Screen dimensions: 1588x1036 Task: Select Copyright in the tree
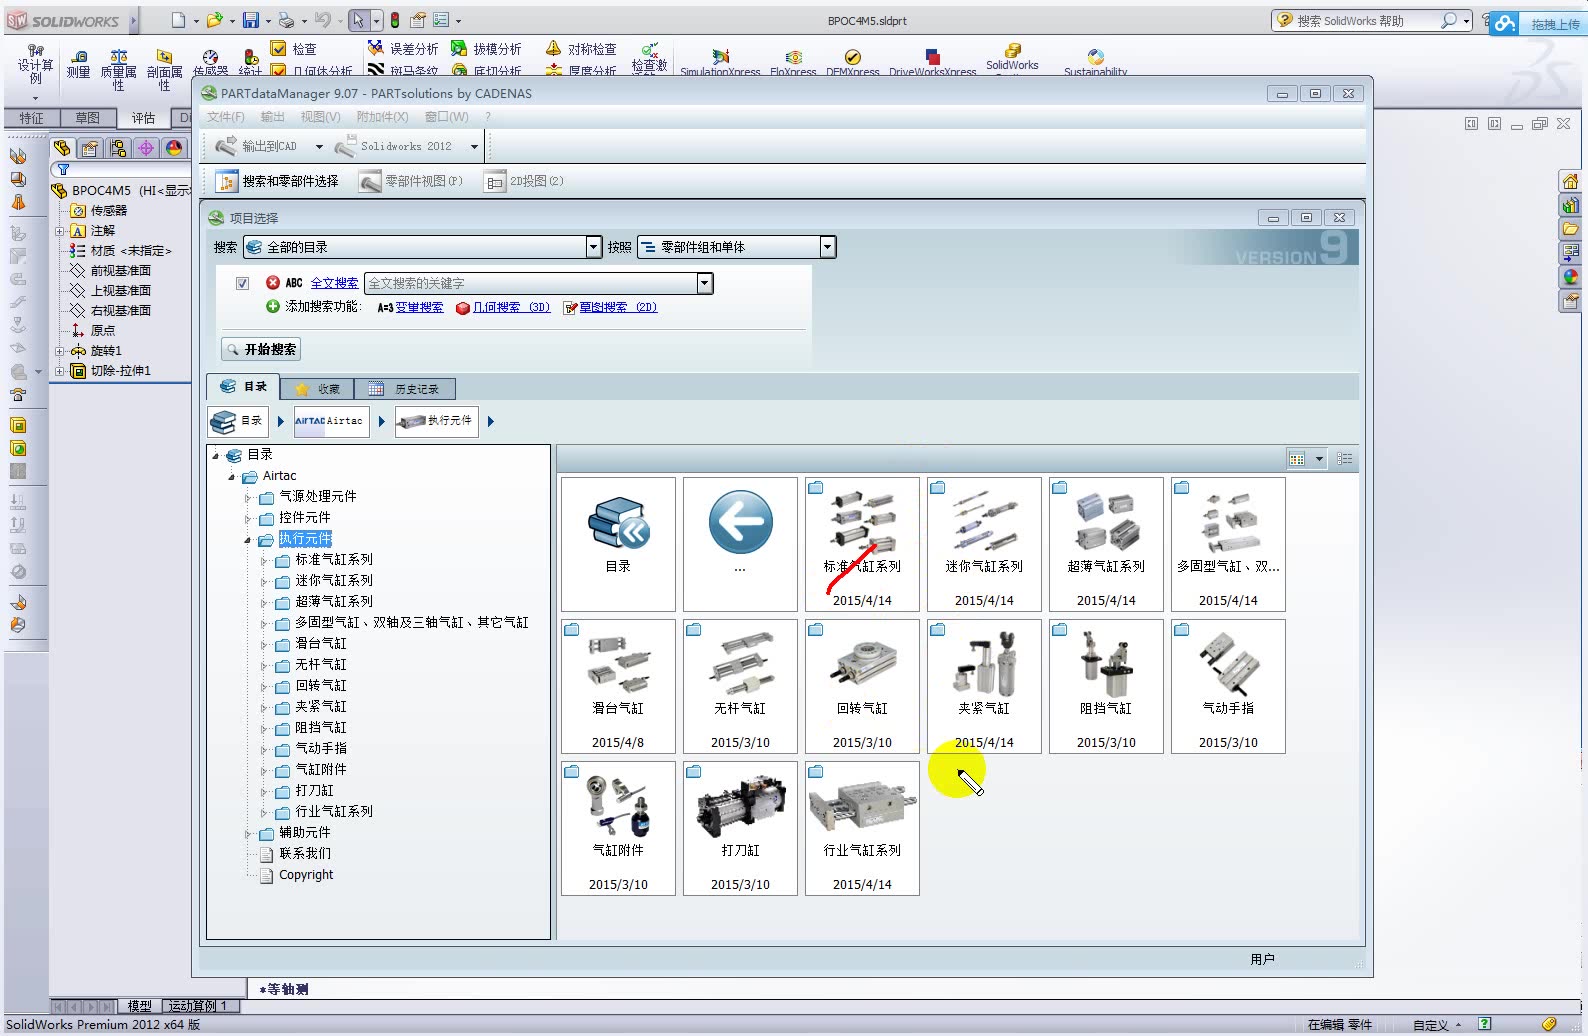click(306, 875)
